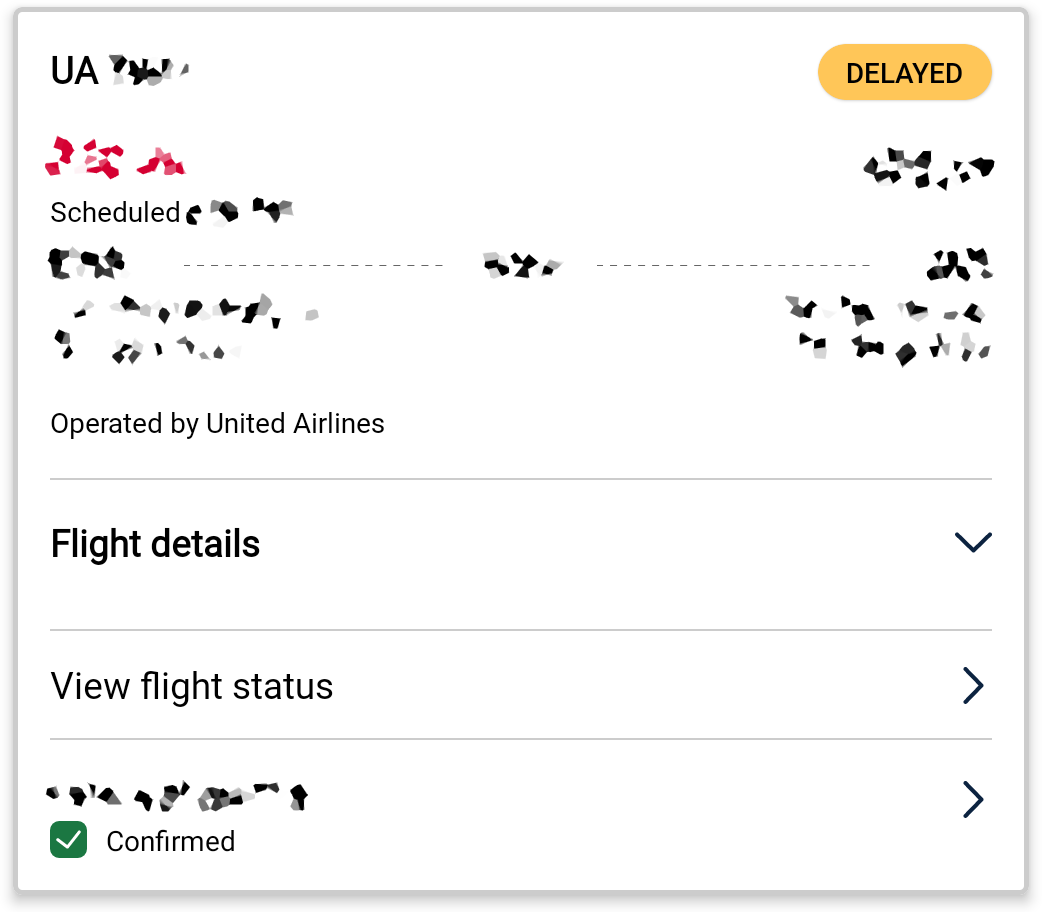Click the green Confirmed checkmark icon

pos(68,840)
